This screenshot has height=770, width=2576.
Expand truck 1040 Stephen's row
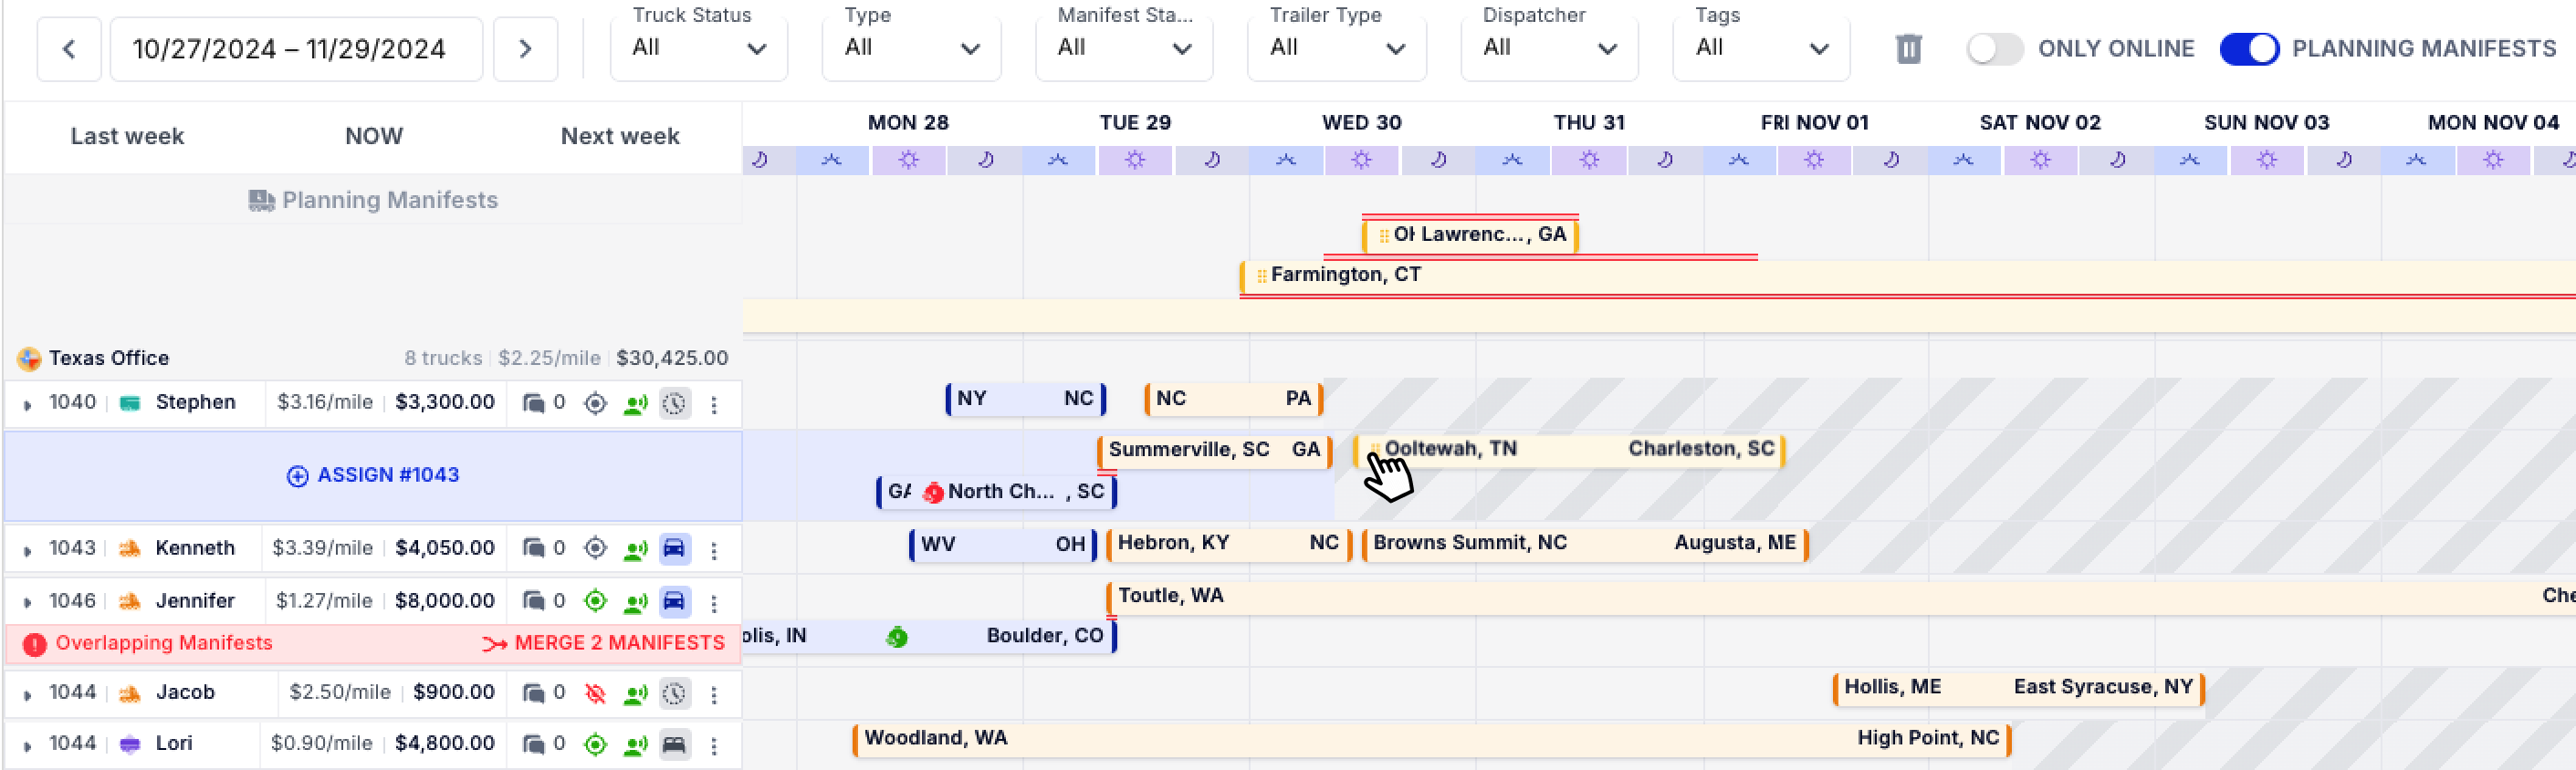tap(28, 405)
